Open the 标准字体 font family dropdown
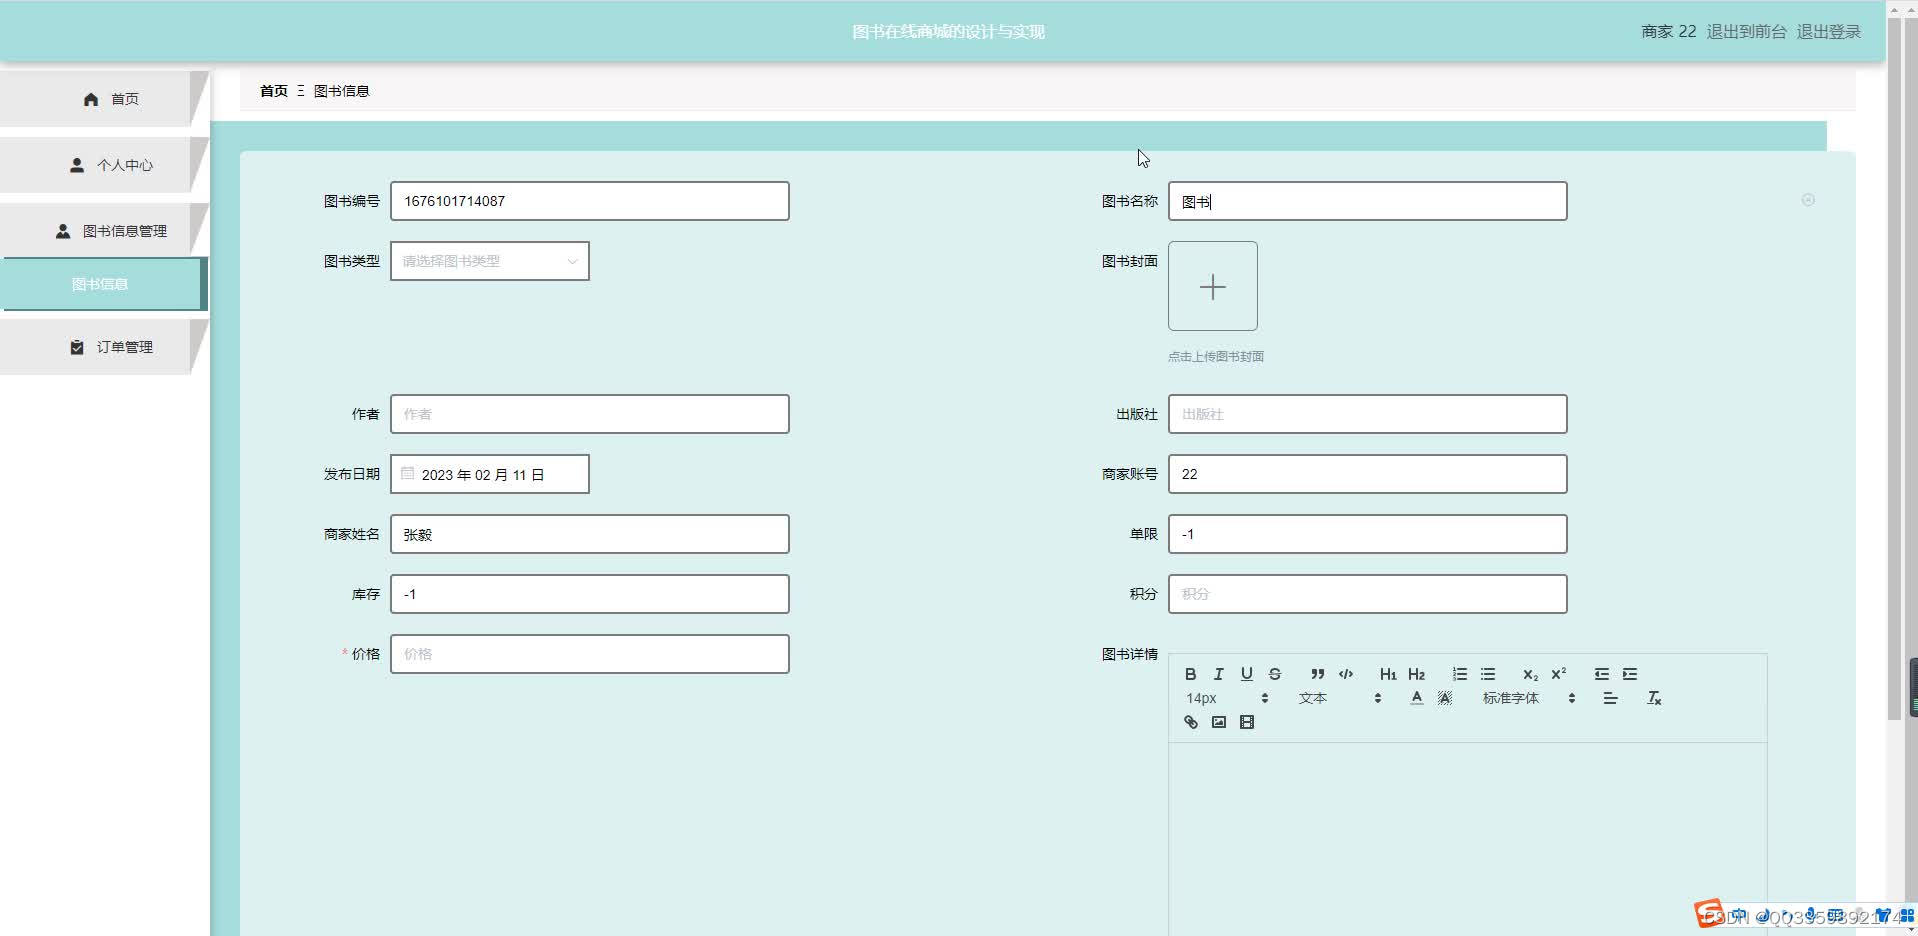Image resolution: width=1918 pixels, height=936 pixels. tap(1529, 698)
